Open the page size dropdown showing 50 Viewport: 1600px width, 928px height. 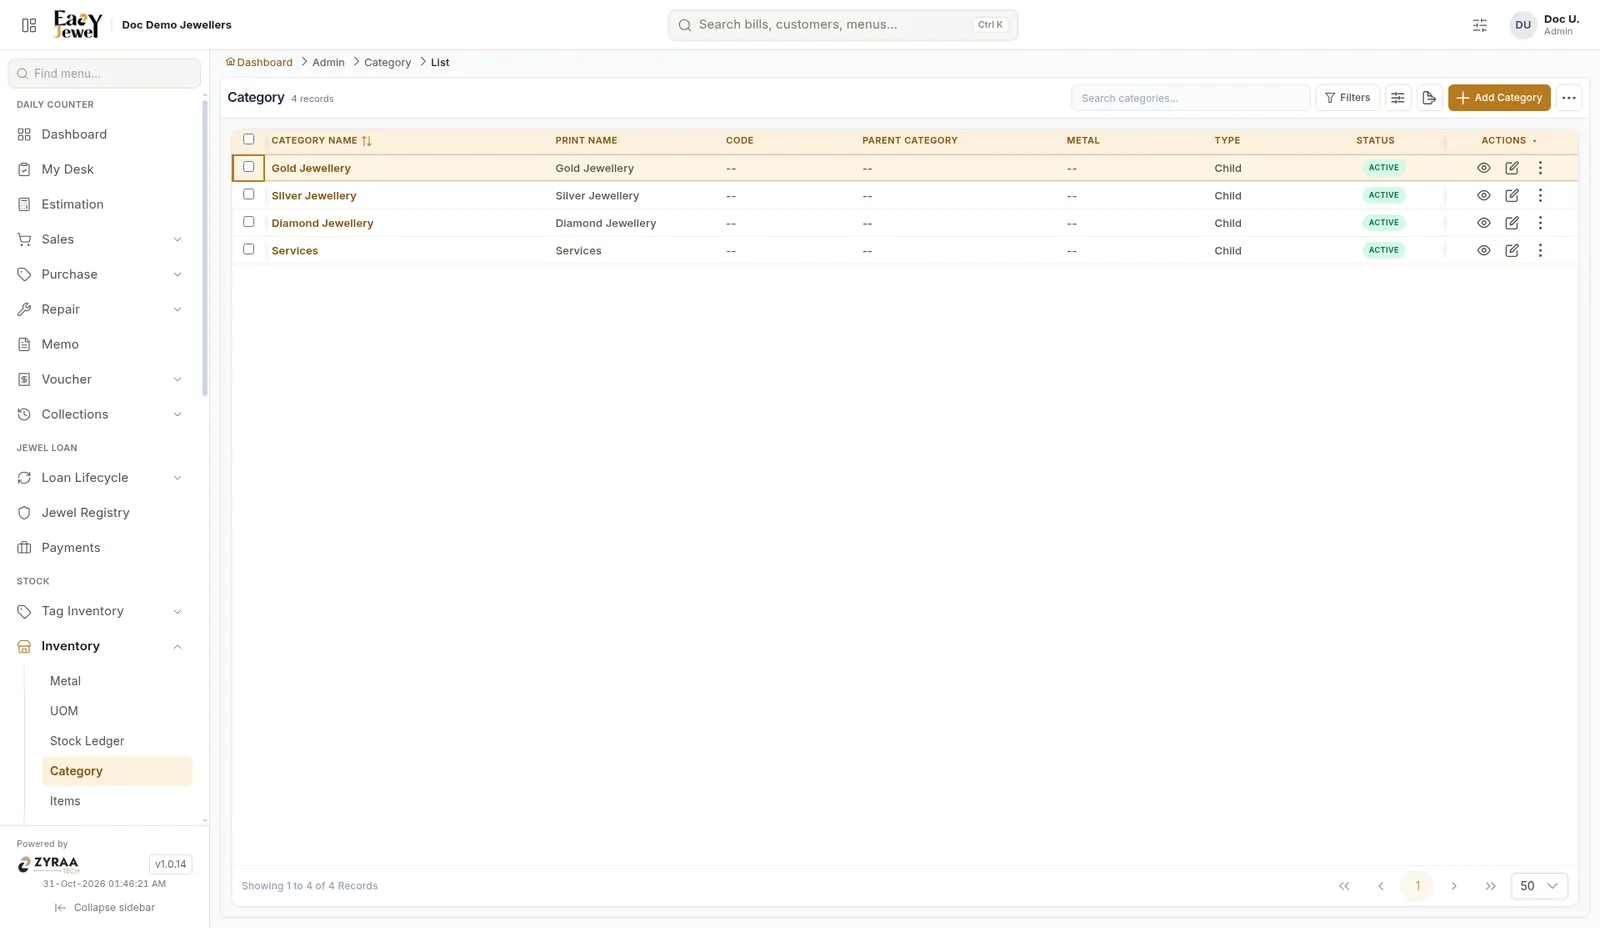[x=1538, y=886]
